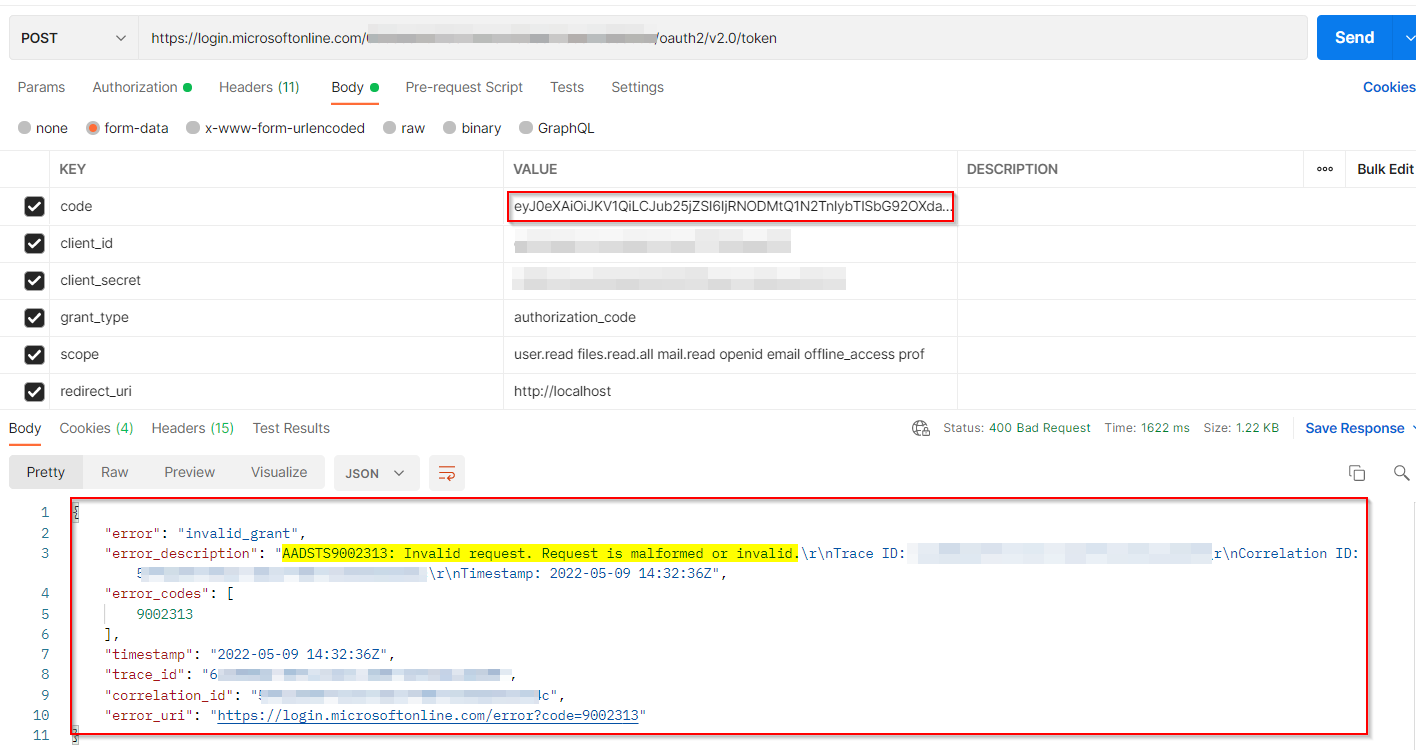1416x750 pixels.
Task: Open the Tests tab
Action: (x=567, y=87)
